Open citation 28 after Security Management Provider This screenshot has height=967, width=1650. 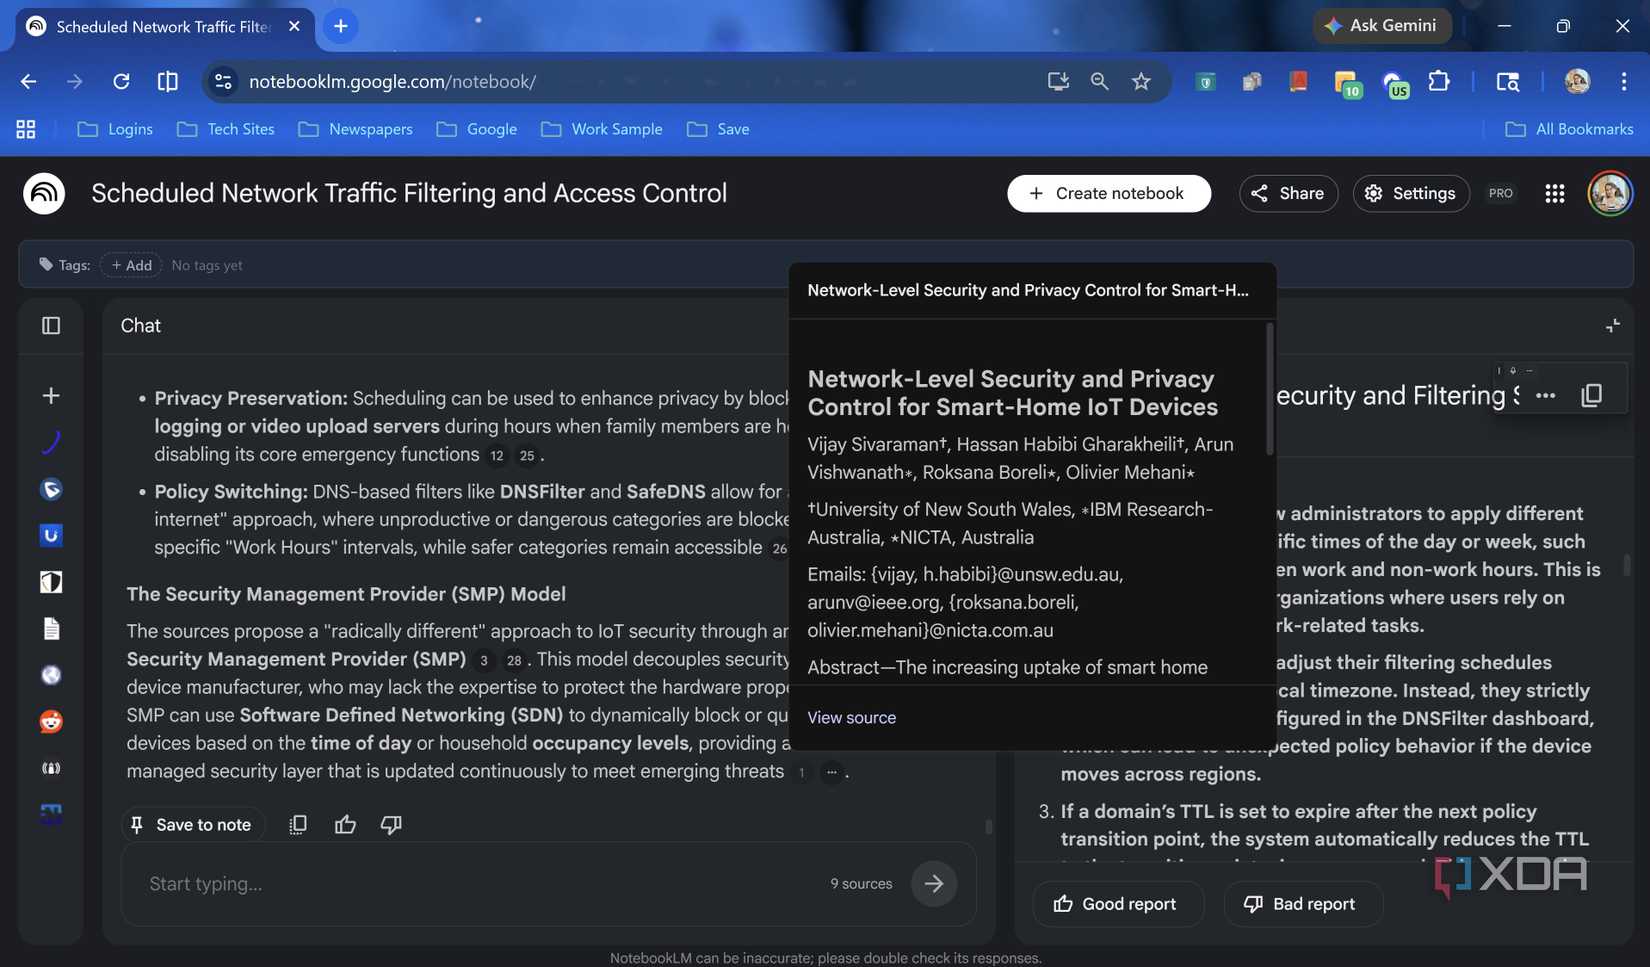(x=514, y=660)
